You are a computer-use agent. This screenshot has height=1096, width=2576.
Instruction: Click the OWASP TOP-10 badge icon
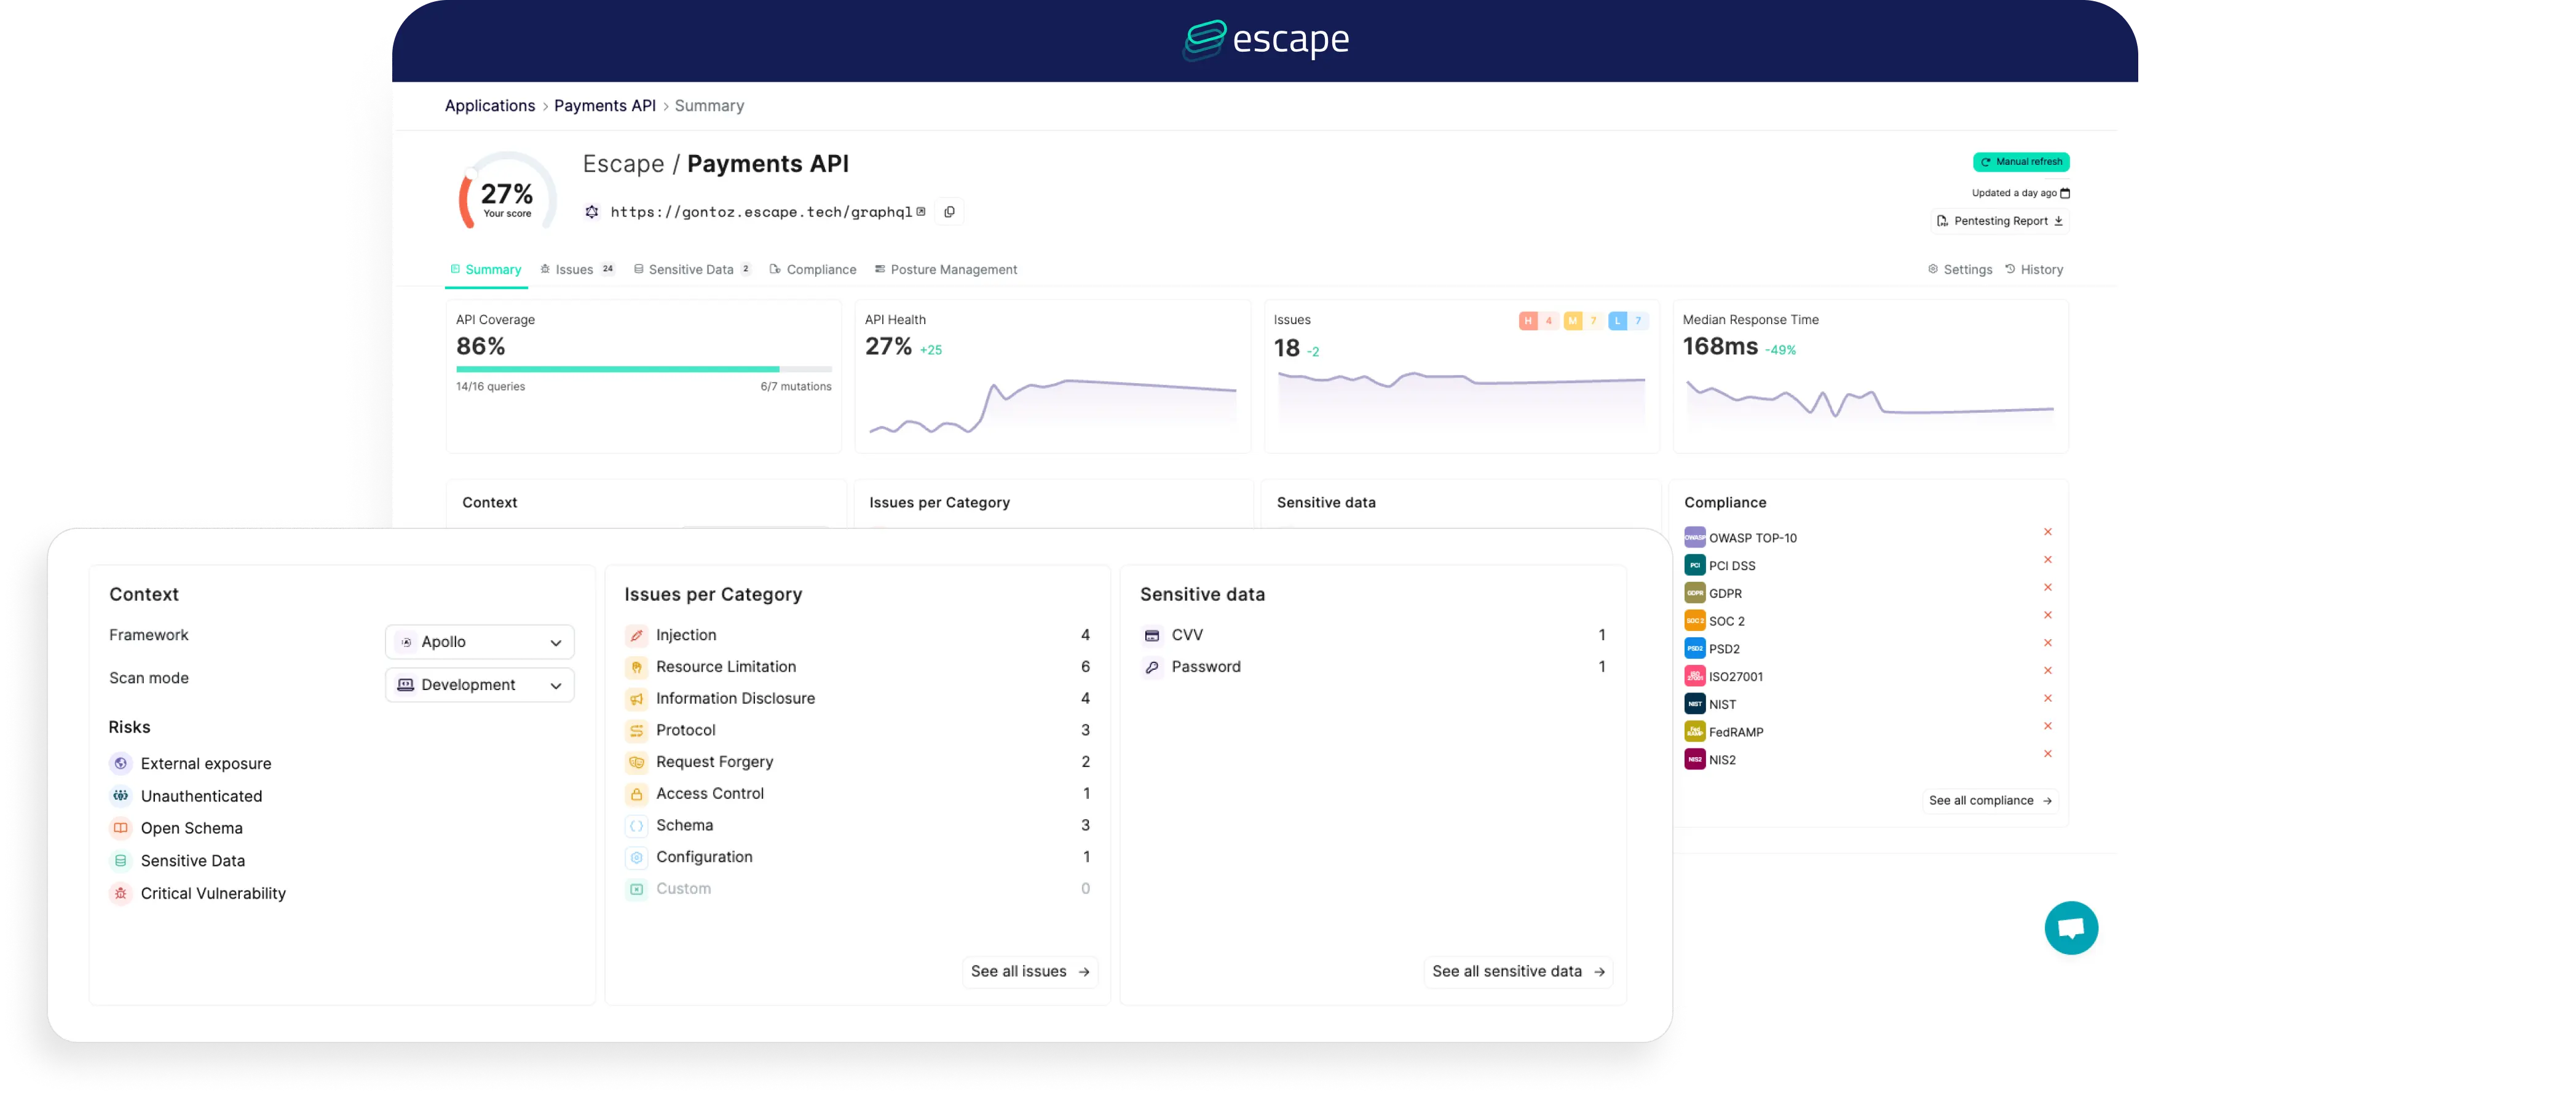click(1694, 537)
